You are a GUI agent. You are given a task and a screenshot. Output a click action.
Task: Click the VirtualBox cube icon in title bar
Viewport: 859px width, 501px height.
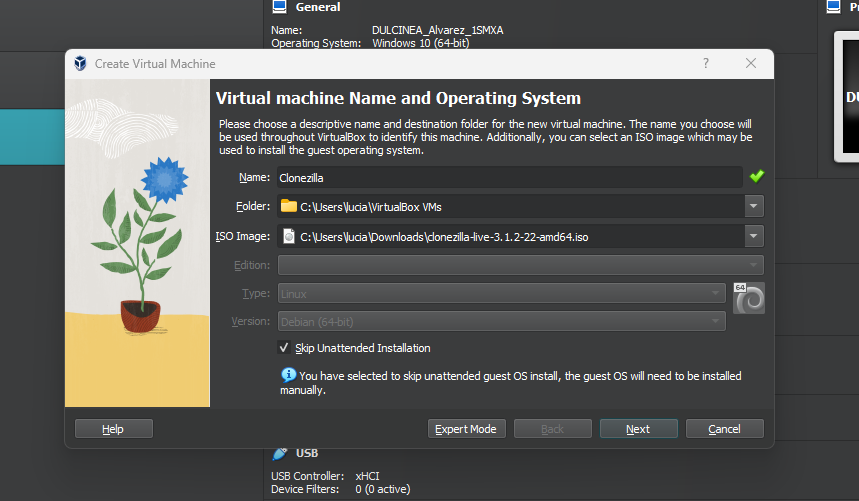(80, 64)
